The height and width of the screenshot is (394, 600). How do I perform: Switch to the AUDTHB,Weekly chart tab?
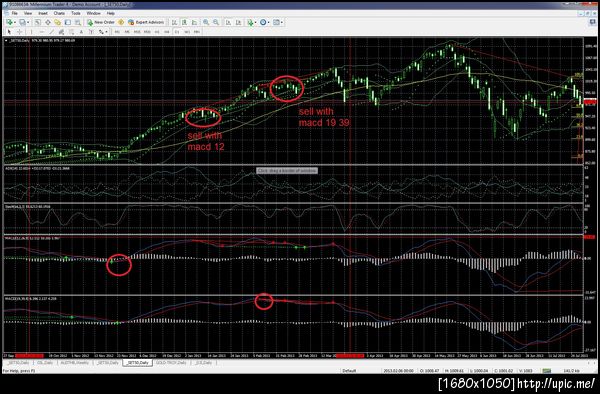(74, 362)
